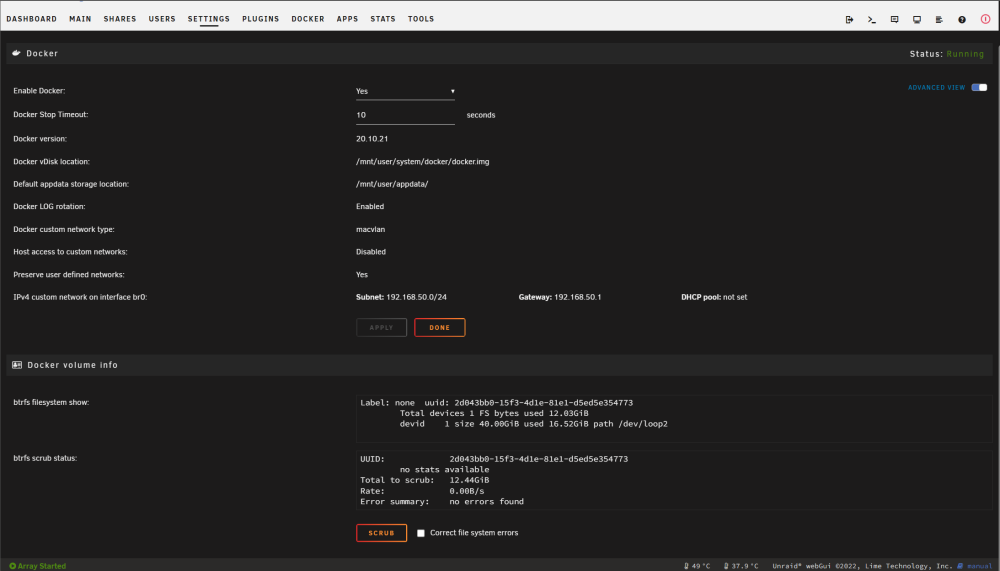Click the 49 °C temperature indicator
Image resolution: width=1000 pixels, height=571 pixels.
click(x=697, y=566)
